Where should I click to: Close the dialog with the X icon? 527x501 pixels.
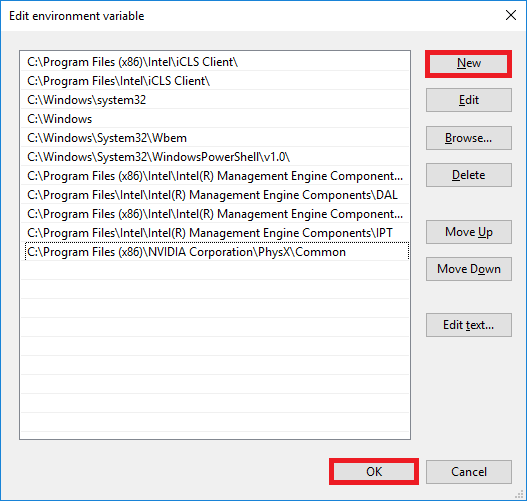(511, 15)
